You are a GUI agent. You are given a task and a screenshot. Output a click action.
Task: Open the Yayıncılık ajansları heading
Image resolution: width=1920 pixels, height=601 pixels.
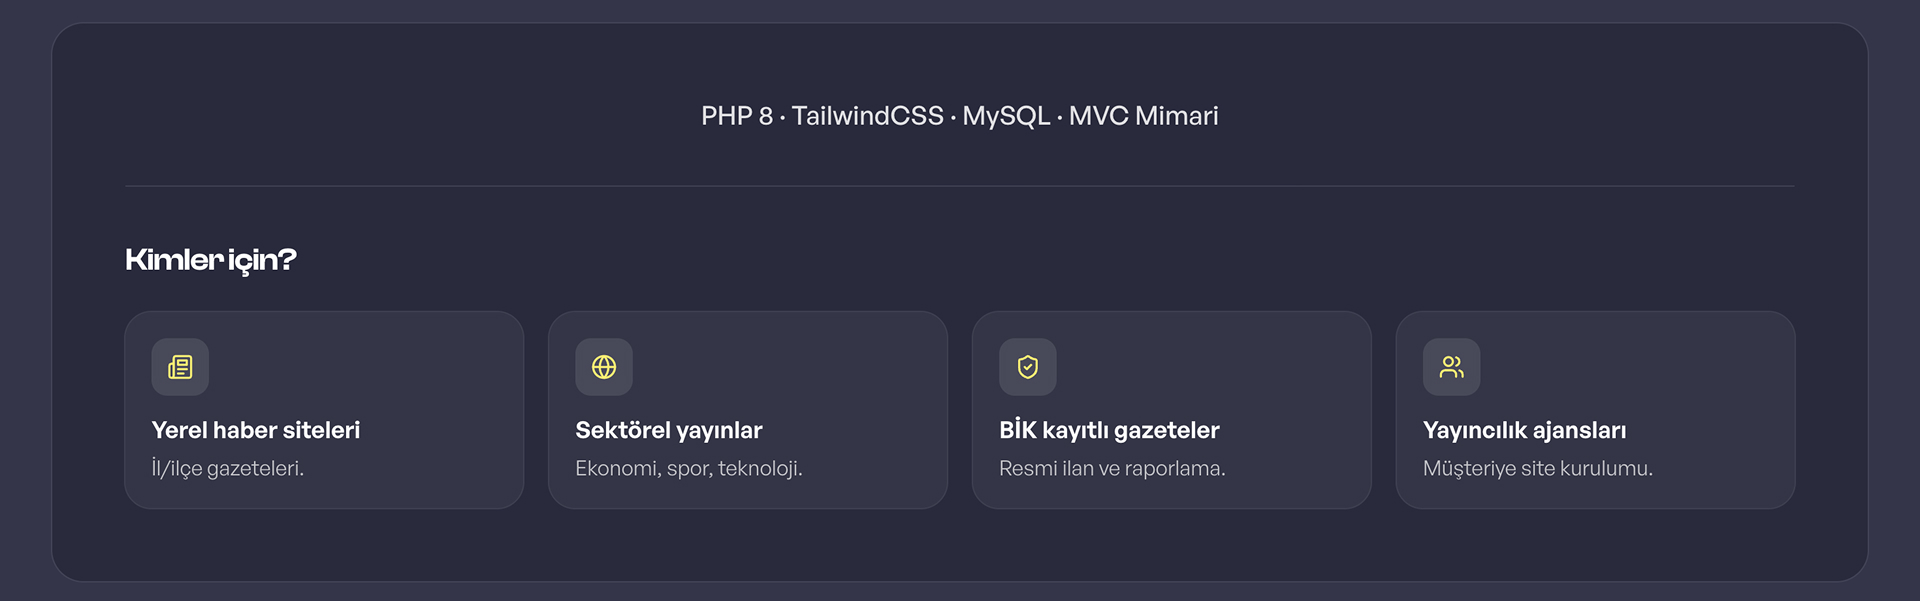(1524, 430)
